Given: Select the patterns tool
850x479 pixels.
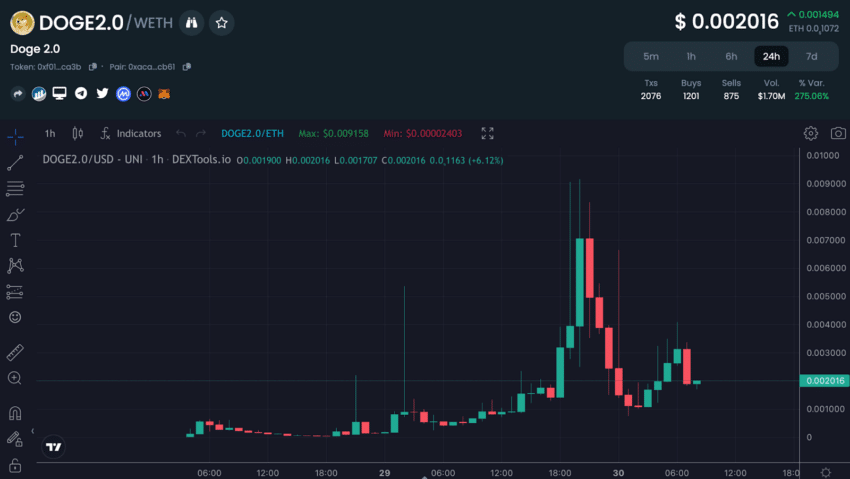Looking at the screenshot, I should click(15, 266).
